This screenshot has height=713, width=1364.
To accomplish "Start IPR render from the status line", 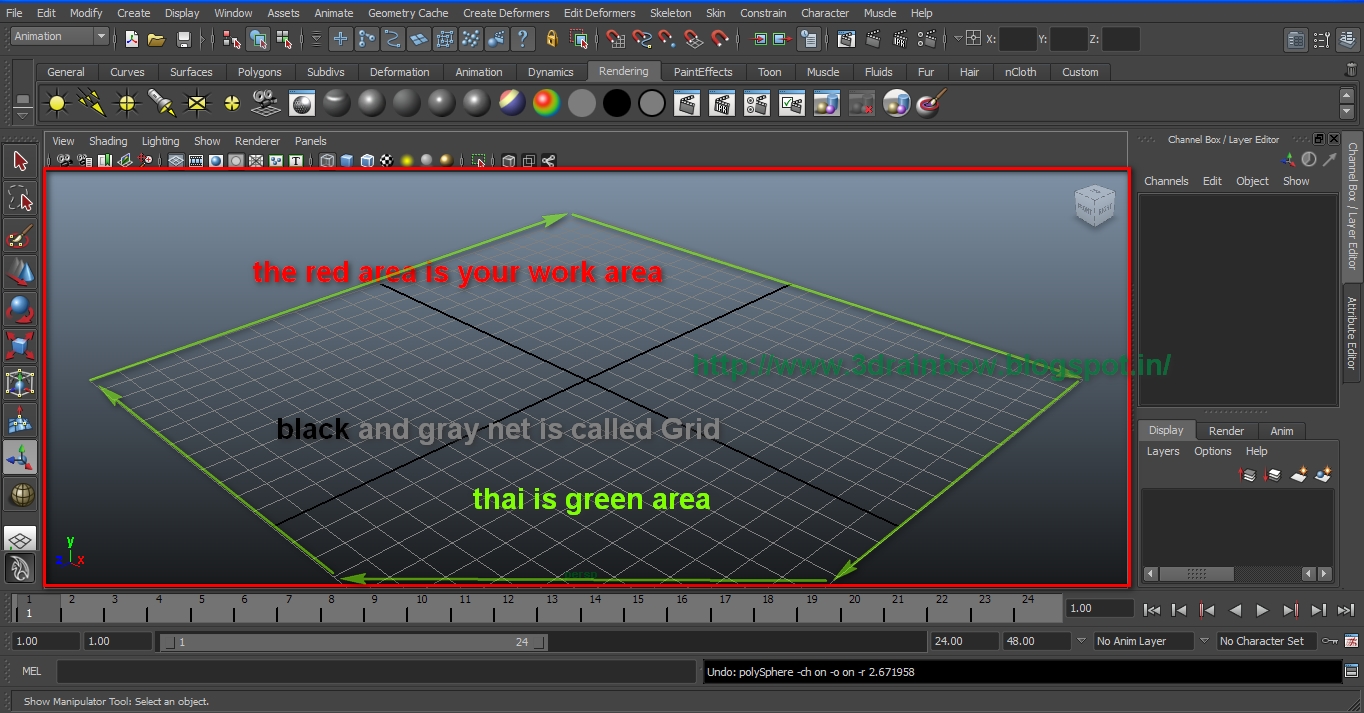I will coord(899,39).
